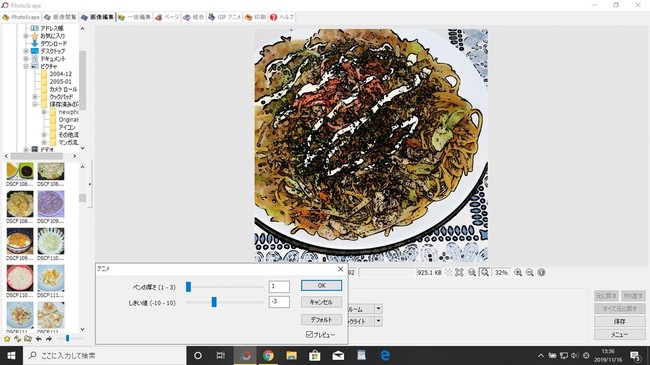This screenshot has height=365, width=650.
Task: Collapse the ピクチャ folder tree node
Action: coord(26,66)
